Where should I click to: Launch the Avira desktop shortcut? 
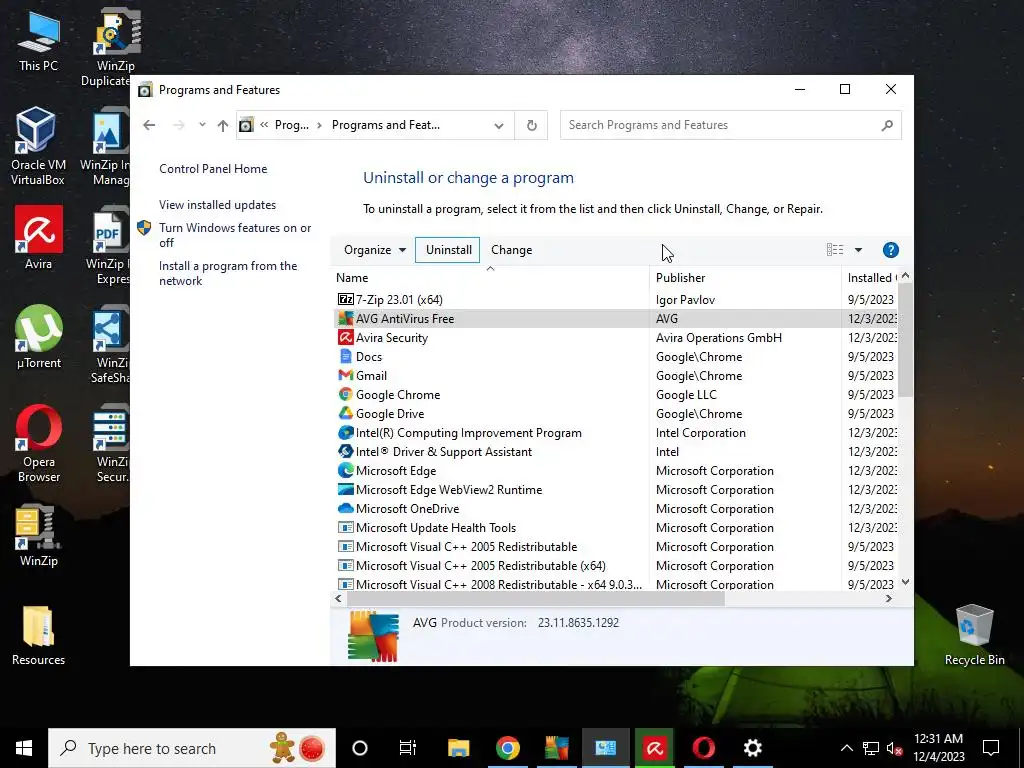pos(39,238)
